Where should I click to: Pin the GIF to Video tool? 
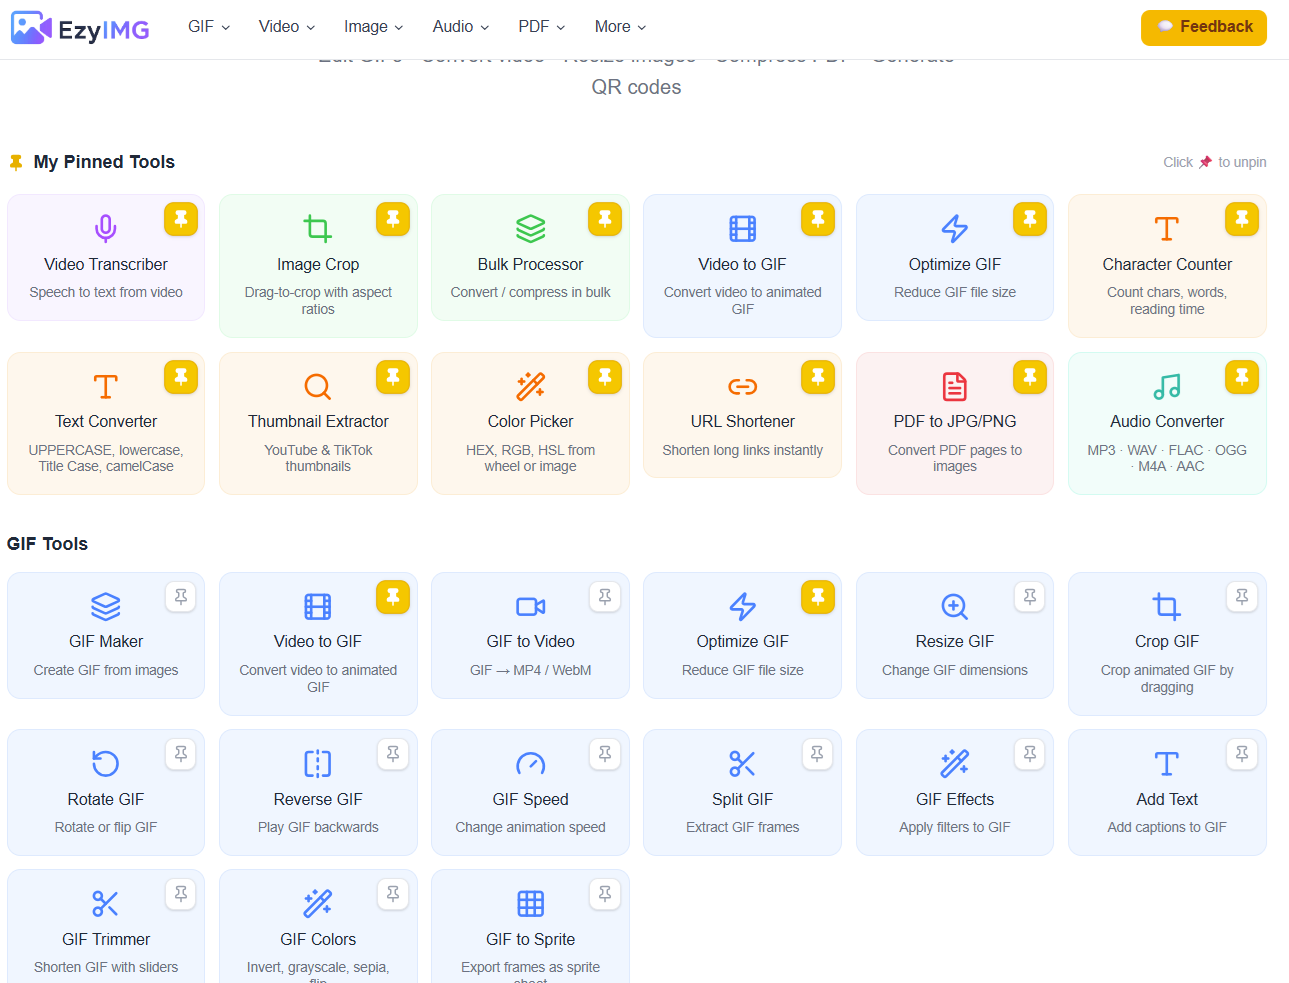point(605,597)
